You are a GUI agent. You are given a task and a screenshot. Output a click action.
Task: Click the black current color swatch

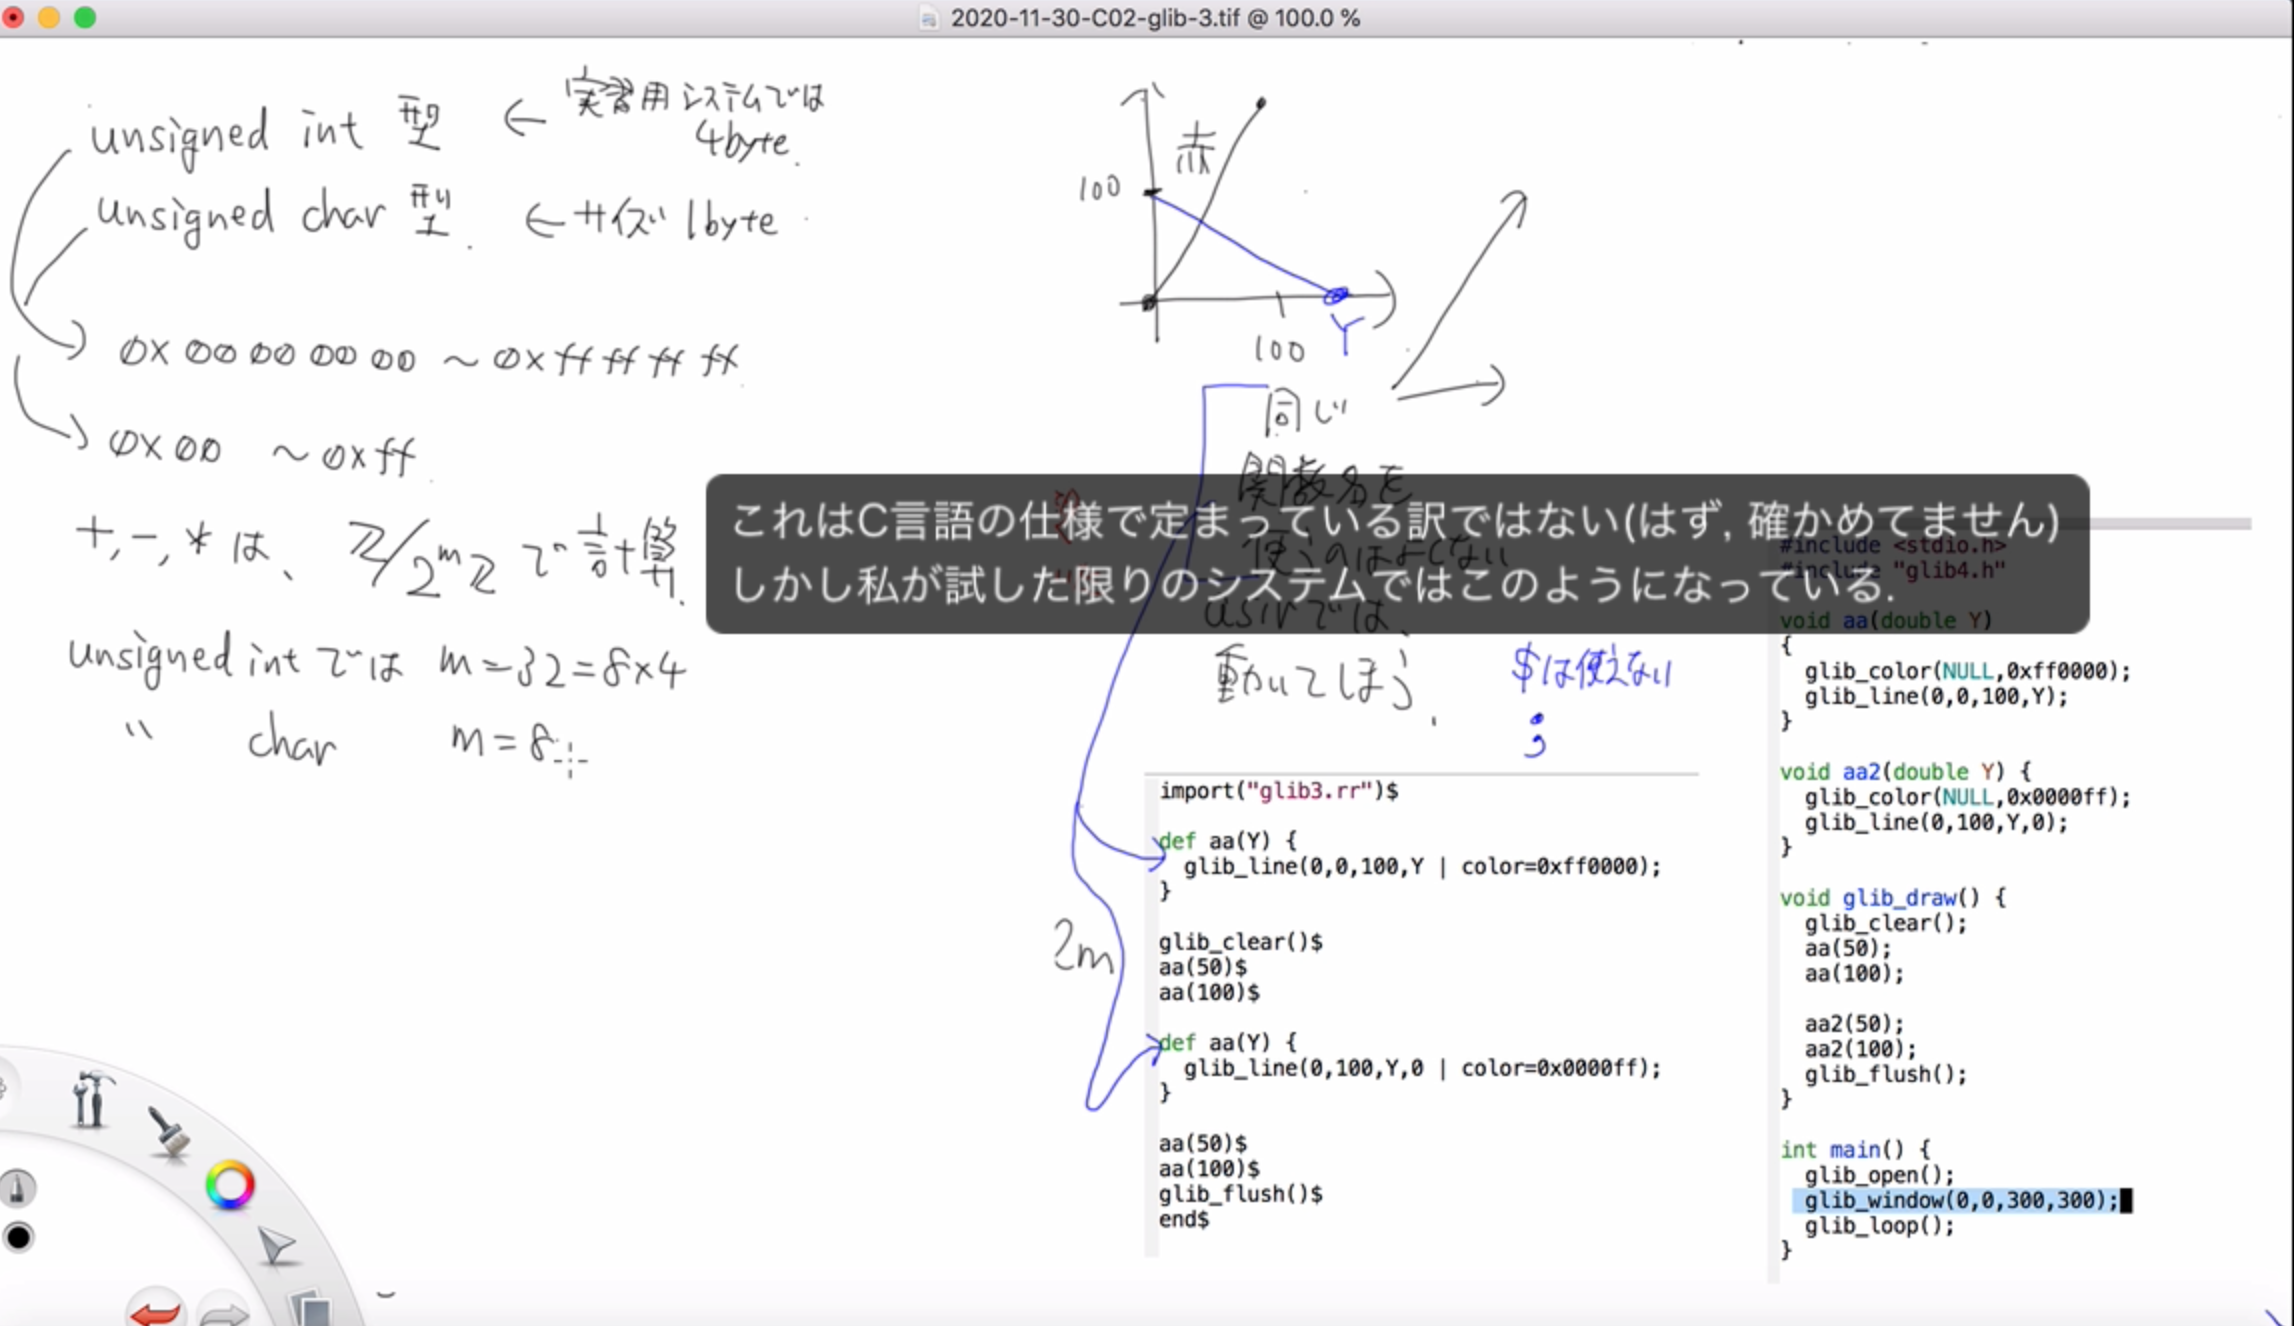click(x=18, y=1238)
